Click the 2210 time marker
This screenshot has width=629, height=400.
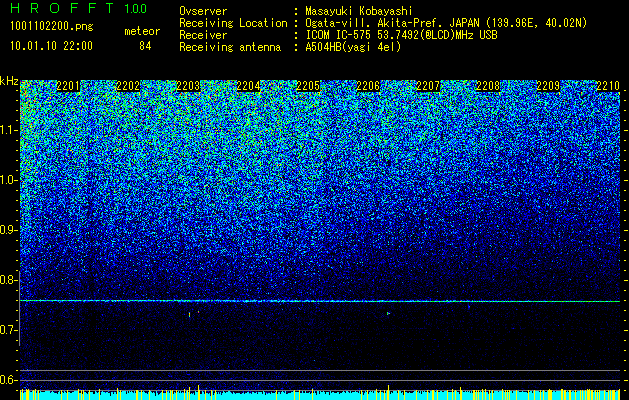click(x=608, y=86)
